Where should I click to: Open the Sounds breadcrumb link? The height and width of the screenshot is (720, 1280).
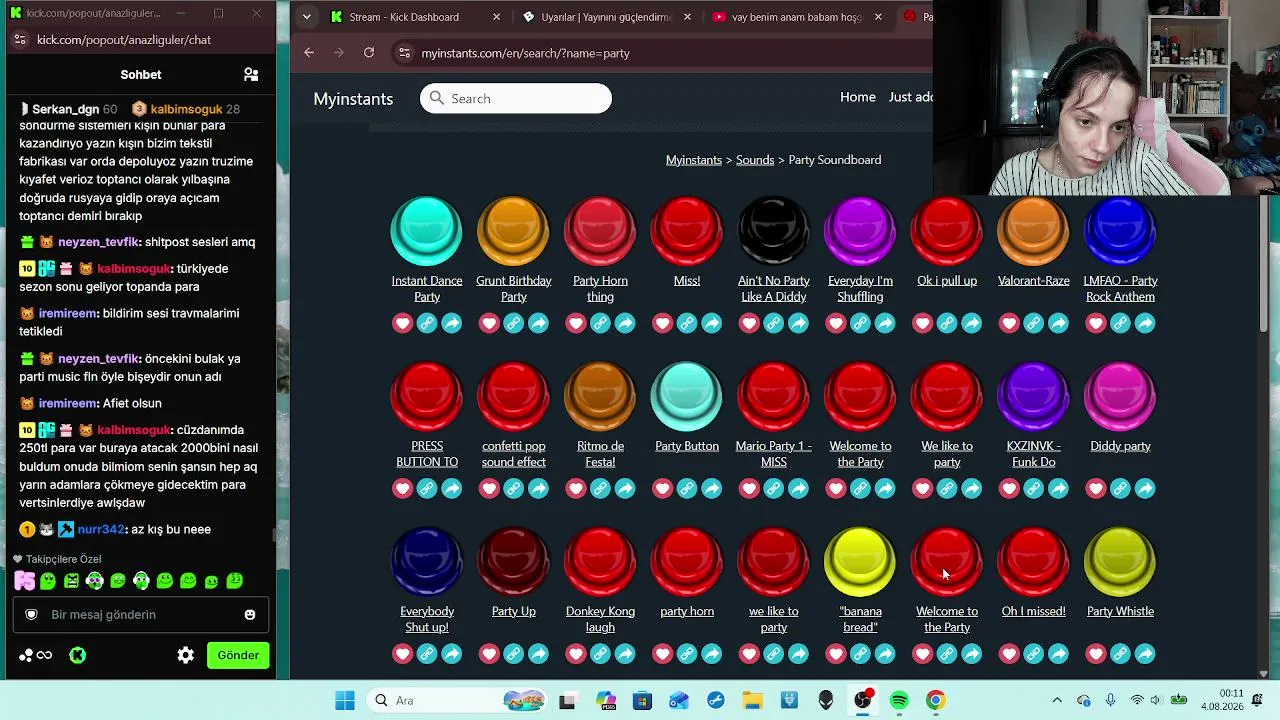755,160
